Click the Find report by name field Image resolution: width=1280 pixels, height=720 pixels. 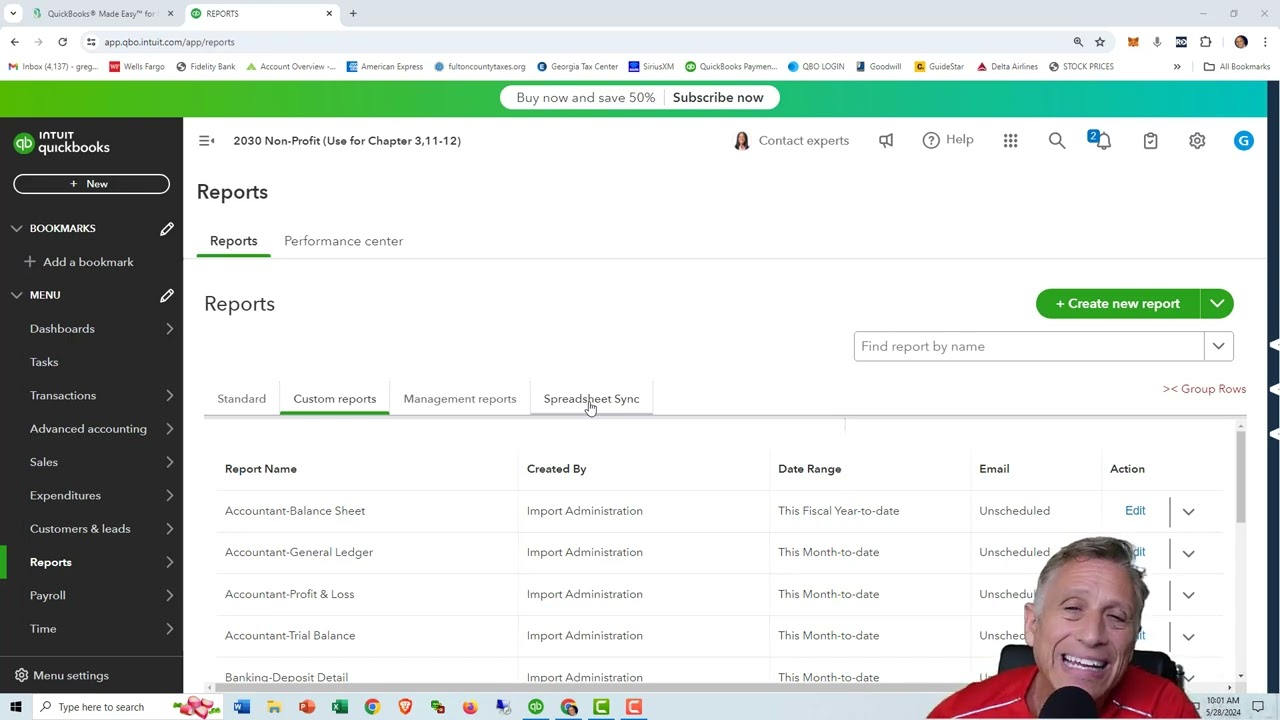click(1029, 346)
